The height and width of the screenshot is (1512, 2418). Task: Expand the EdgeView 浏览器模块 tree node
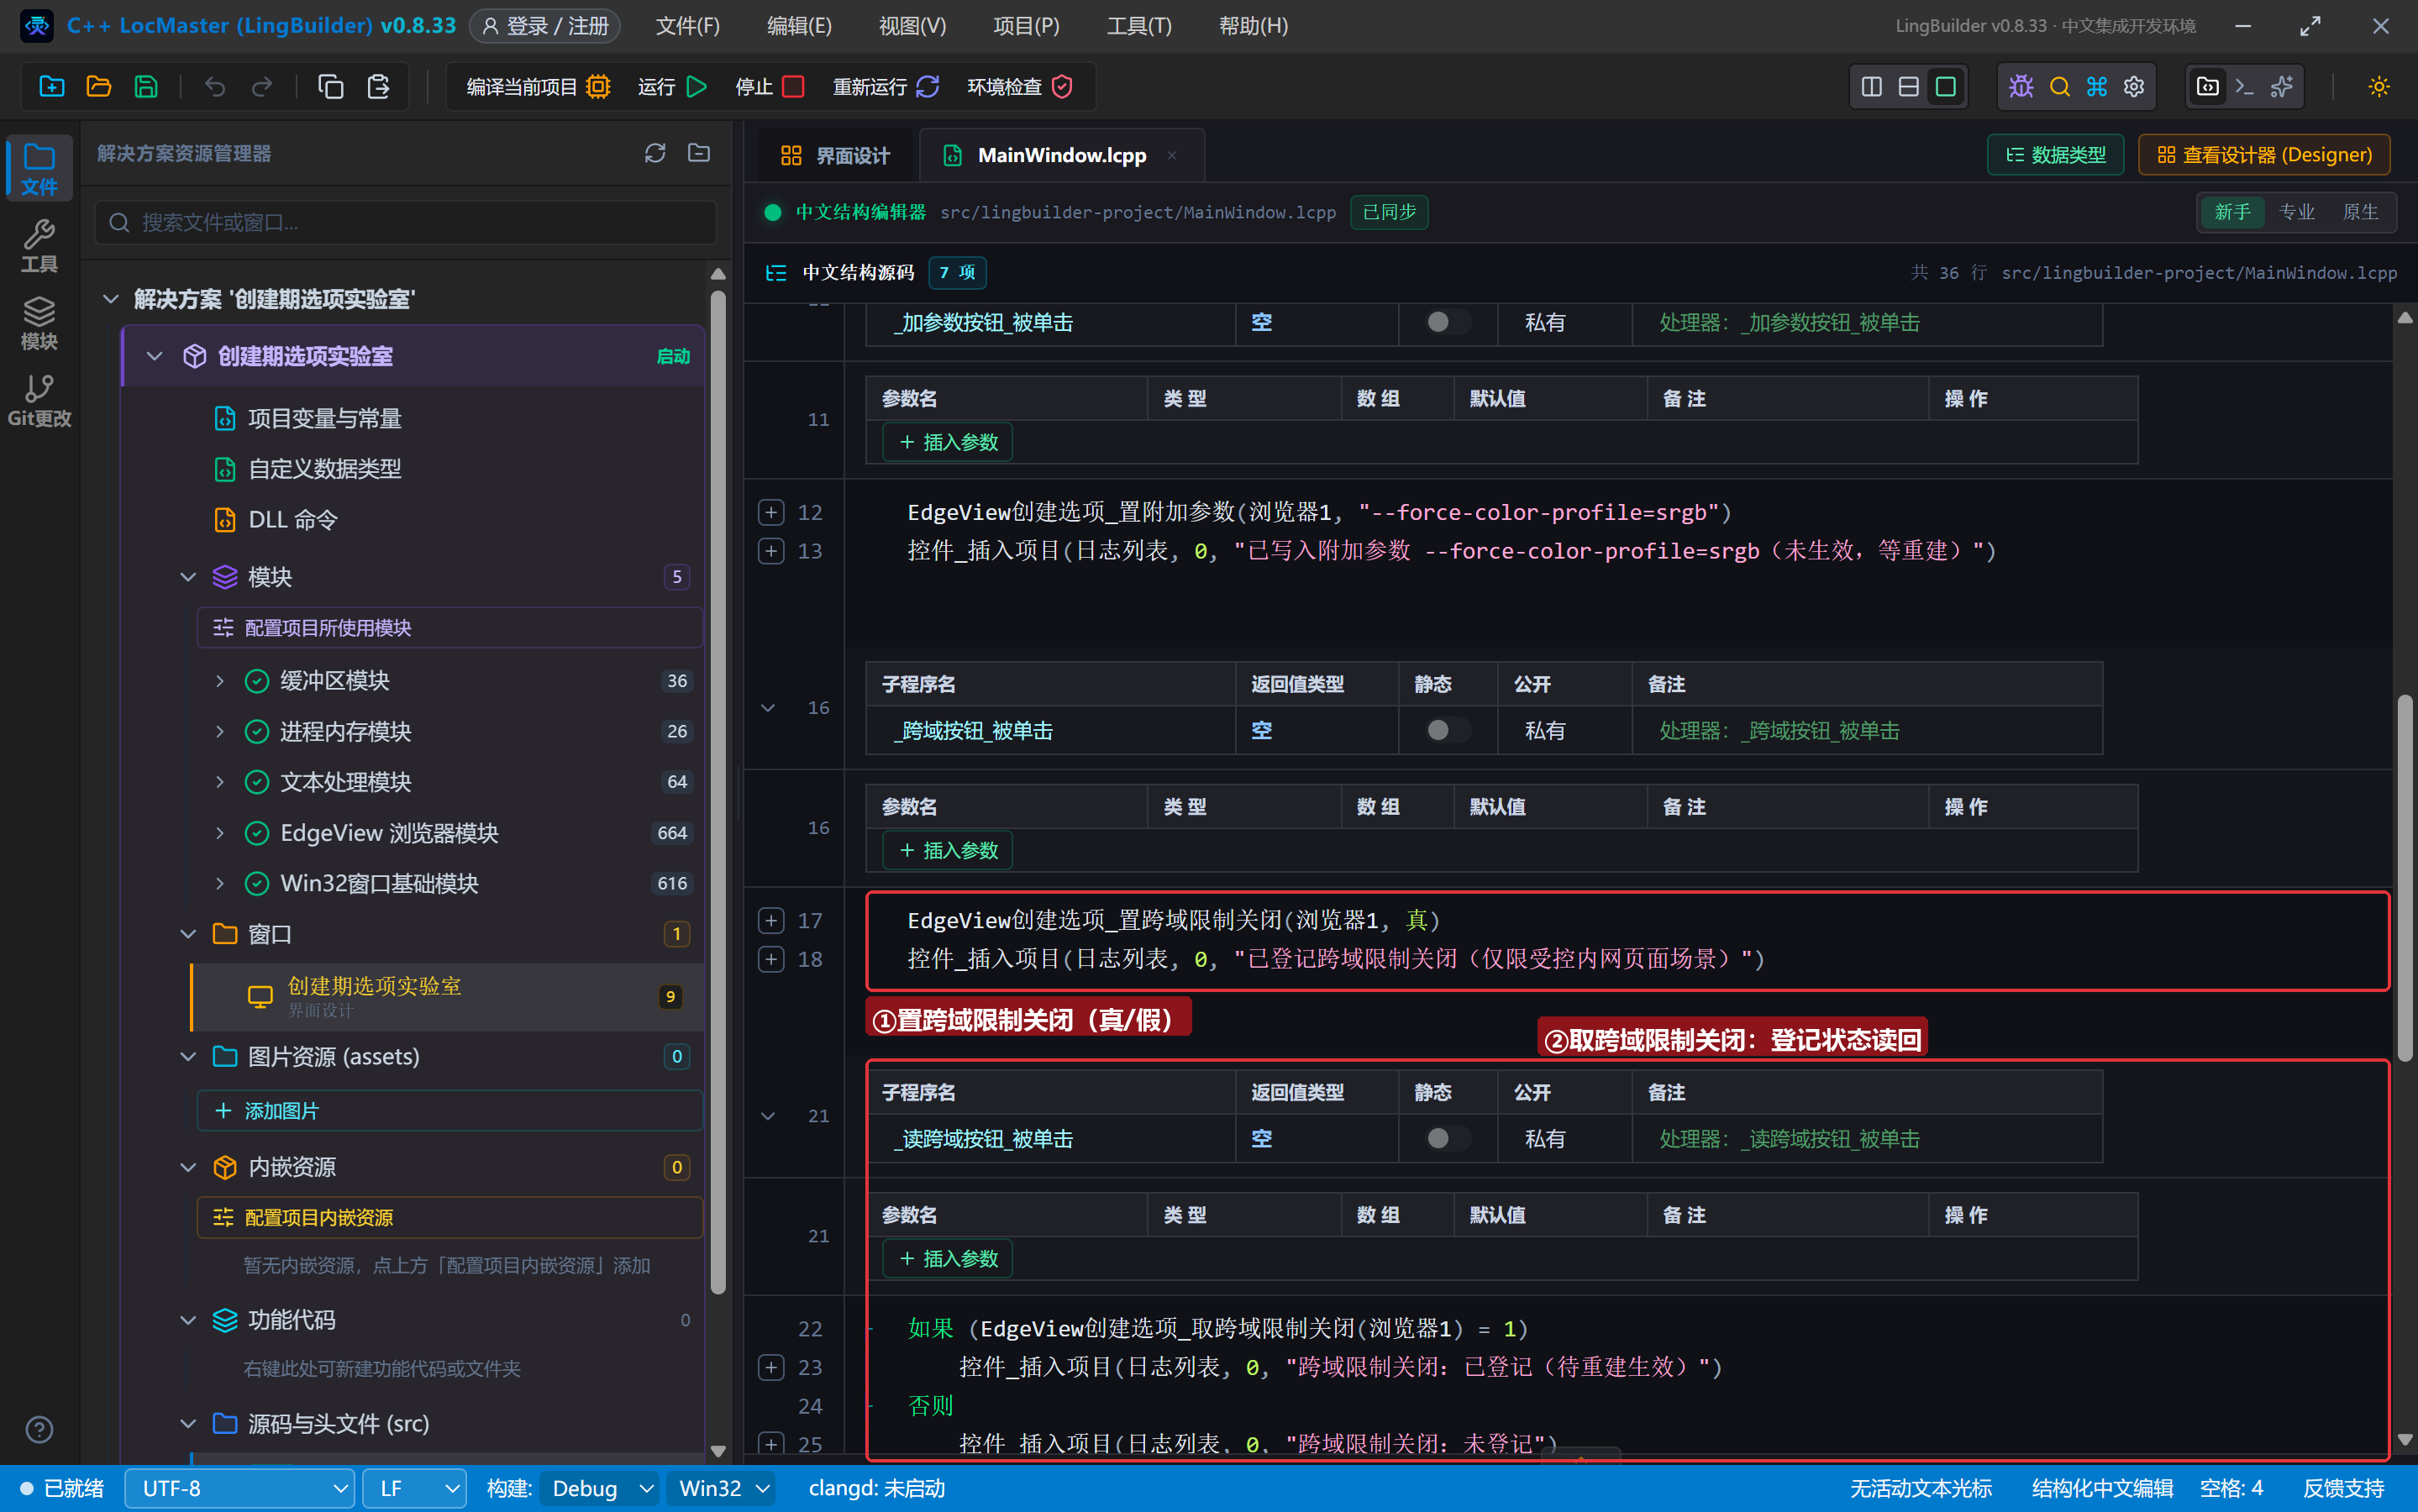(220, 833)
